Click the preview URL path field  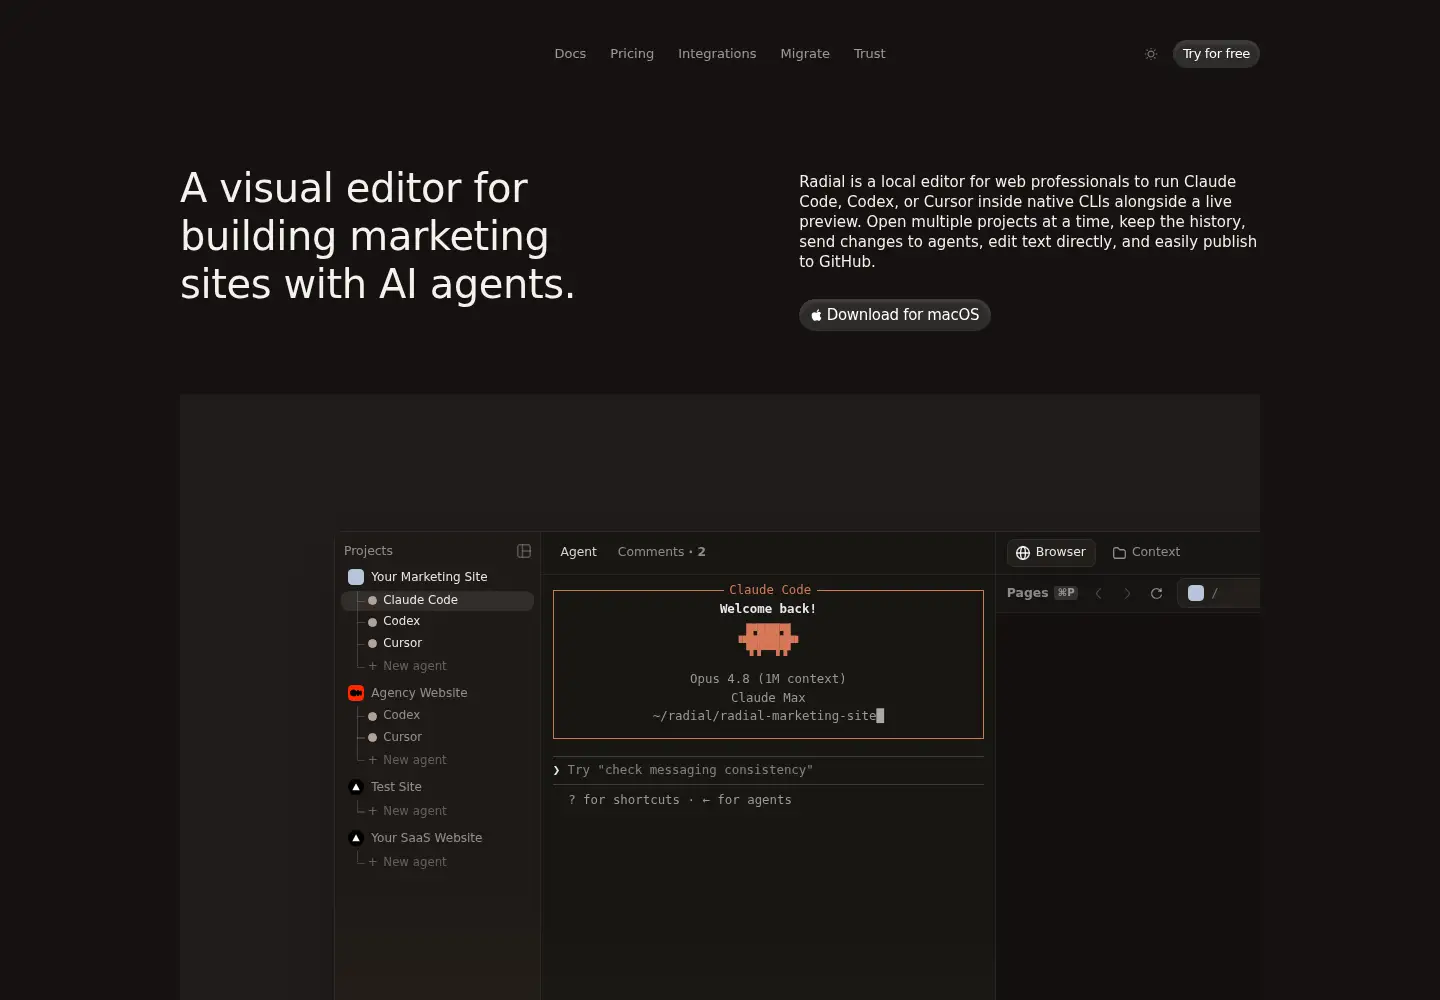[1219, 593]
